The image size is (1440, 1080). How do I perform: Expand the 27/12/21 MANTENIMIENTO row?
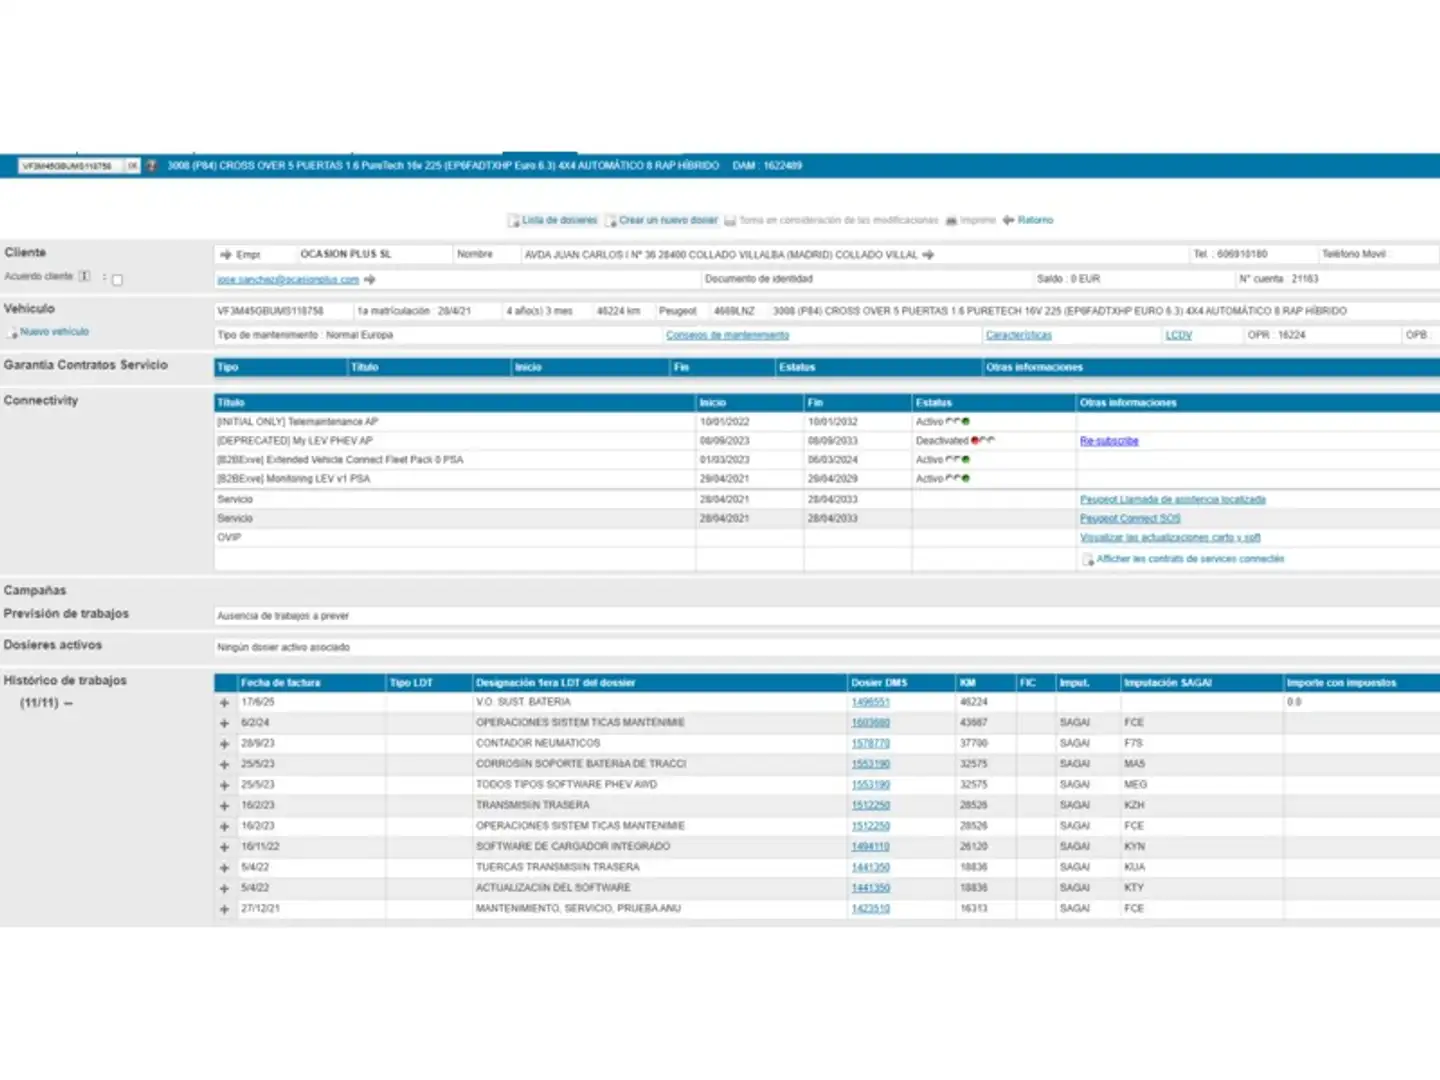(224, 909)
